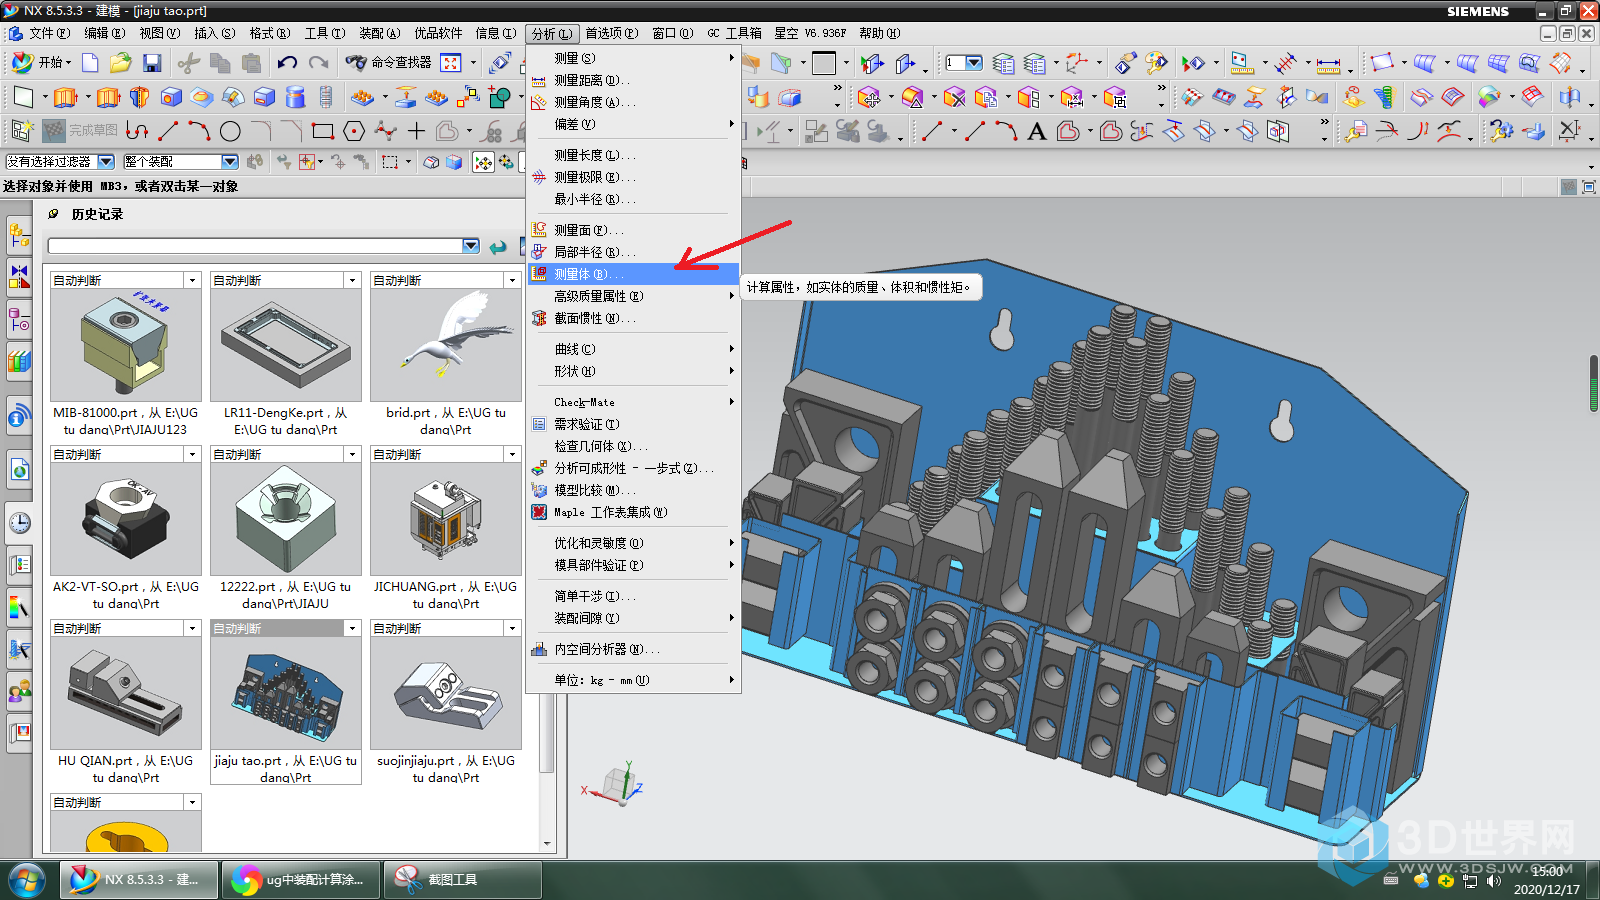Select the Circle sketch curve tool

click(x=230, y=131)
